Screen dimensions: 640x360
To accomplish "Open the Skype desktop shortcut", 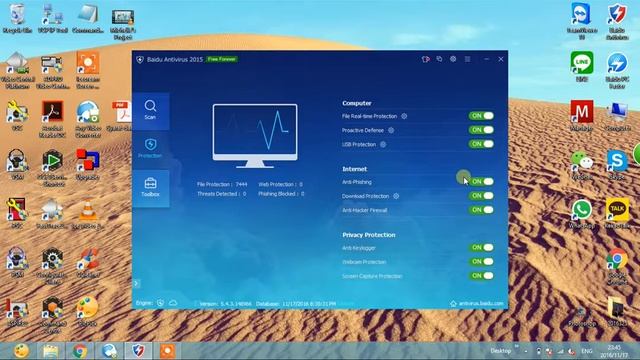I will click(x=617, y=165).
